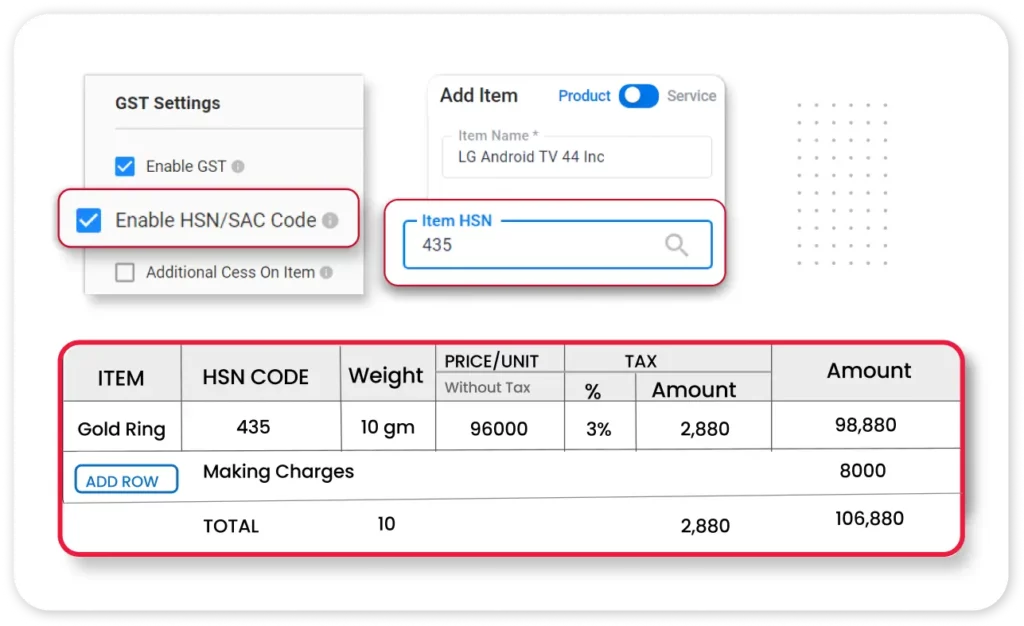Click the Item Name input field
Viewport: 1024px width, 626px height.
pyautogui.click(x=576, y=157)
